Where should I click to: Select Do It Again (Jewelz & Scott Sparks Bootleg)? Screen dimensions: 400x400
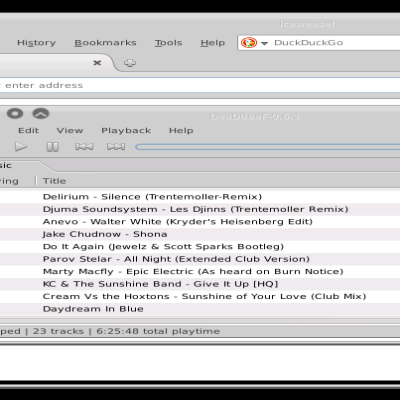[200, 247]
